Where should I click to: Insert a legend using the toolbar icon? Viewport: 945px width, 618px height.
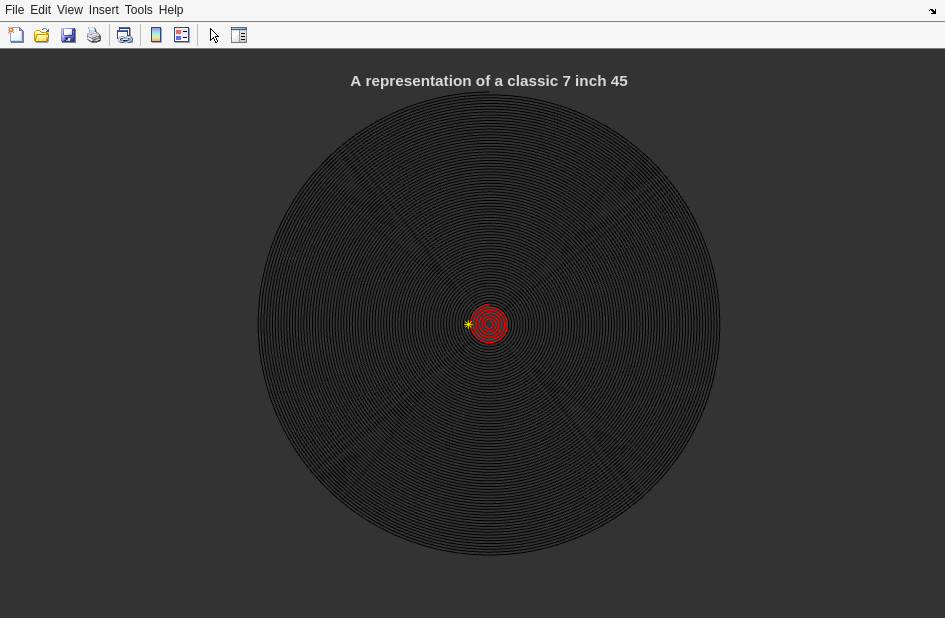[182, 35]
